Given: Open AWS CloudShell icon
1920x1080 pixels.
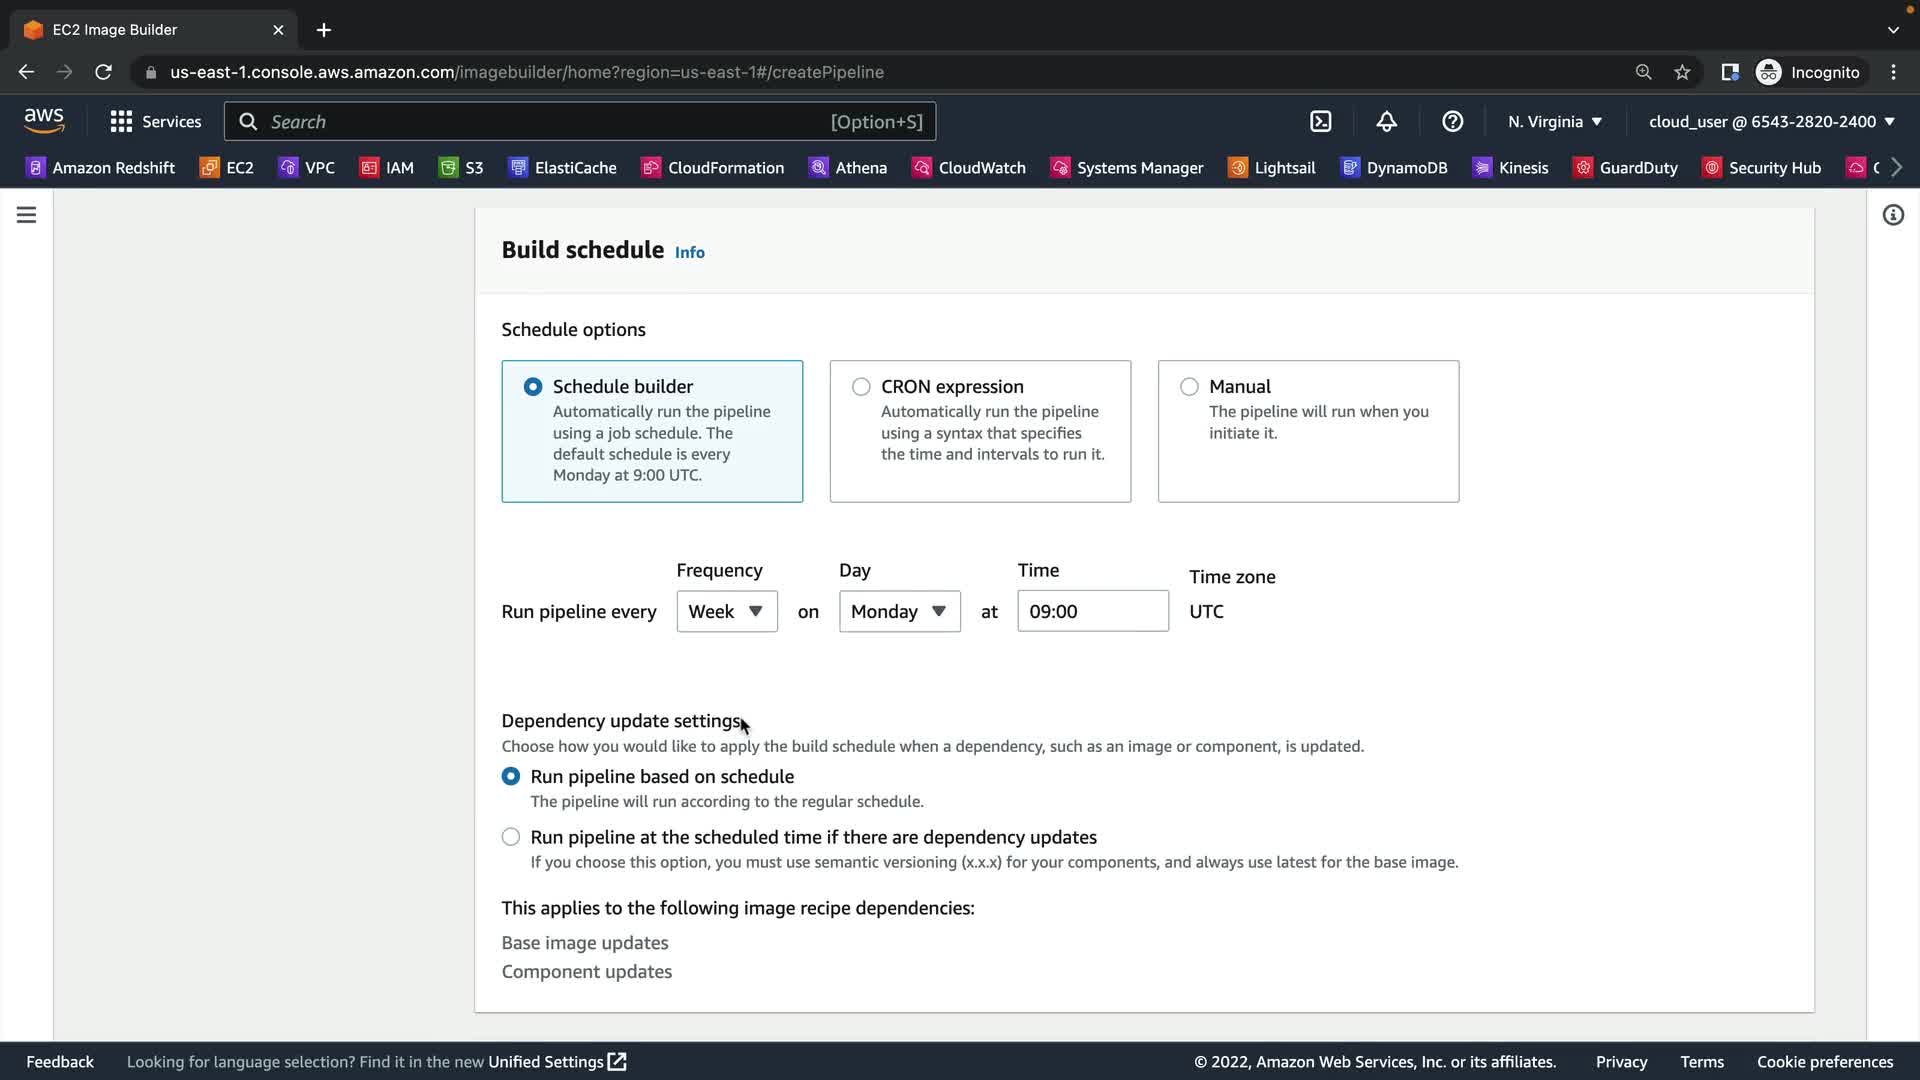Looking at the screenshot, I should [x=1320, y=121].
